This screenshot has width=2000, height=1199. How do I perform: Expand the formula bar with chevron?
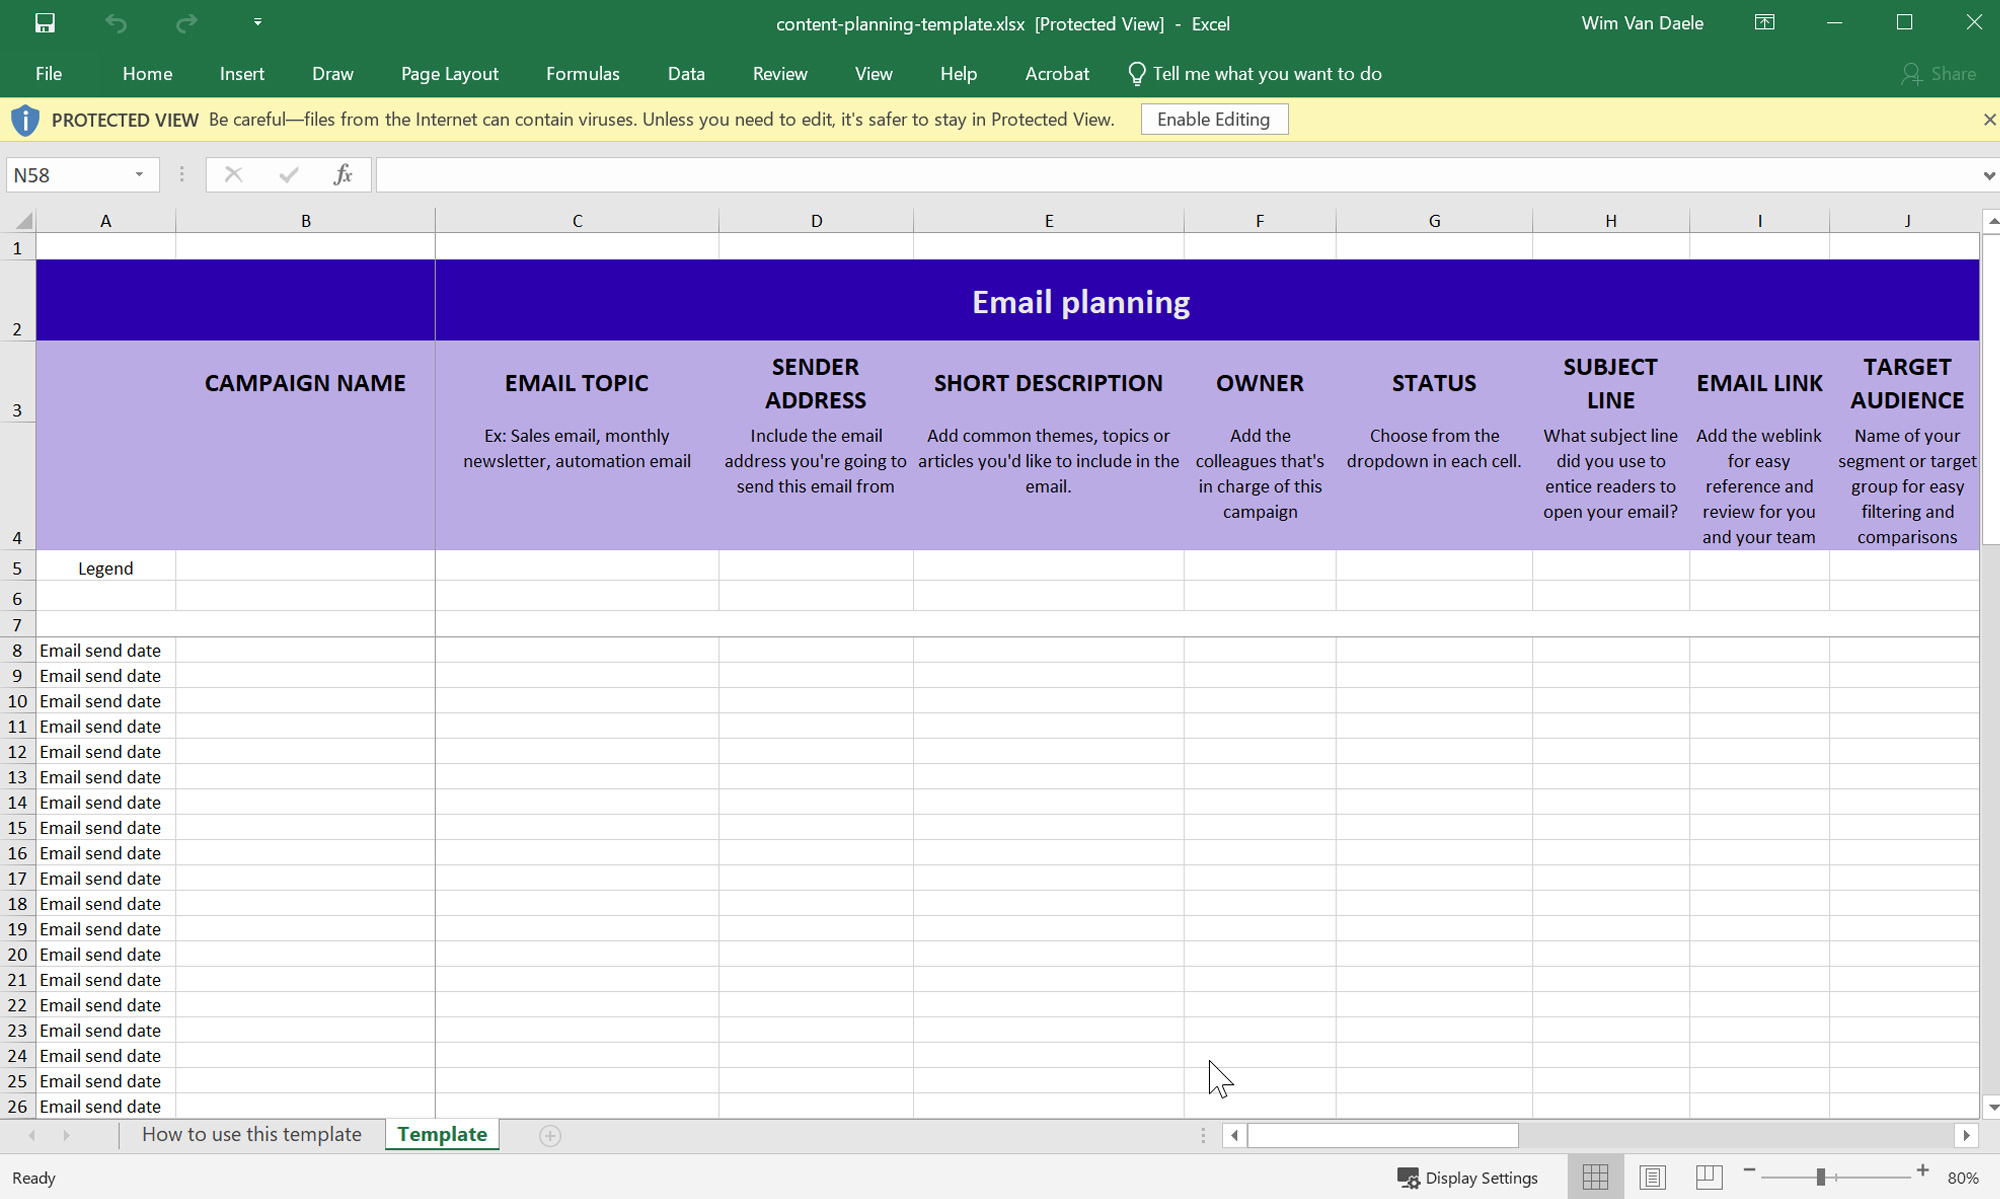[x=1988, y=176]
